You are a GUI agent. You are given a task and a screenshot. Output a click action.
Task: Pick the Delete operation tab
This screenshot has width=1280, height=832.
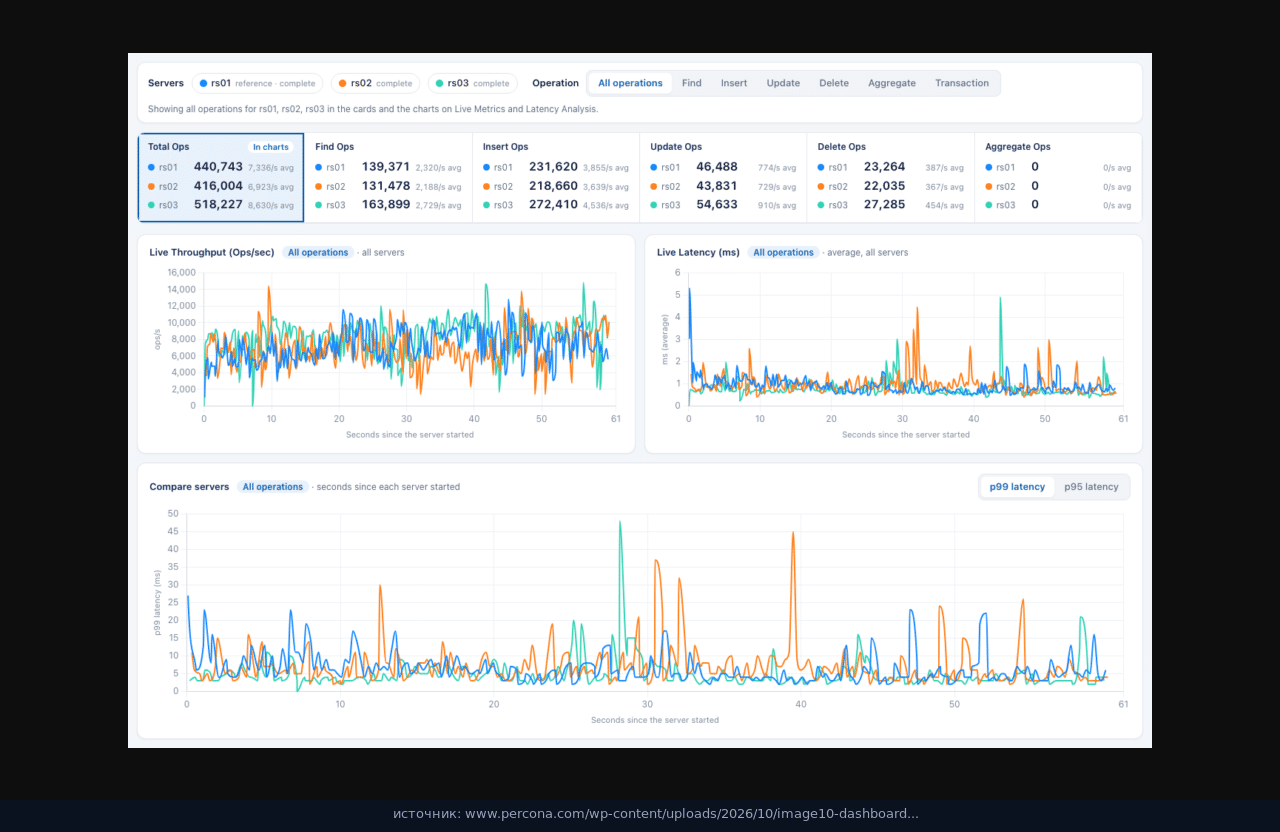[x=834, y=83]
